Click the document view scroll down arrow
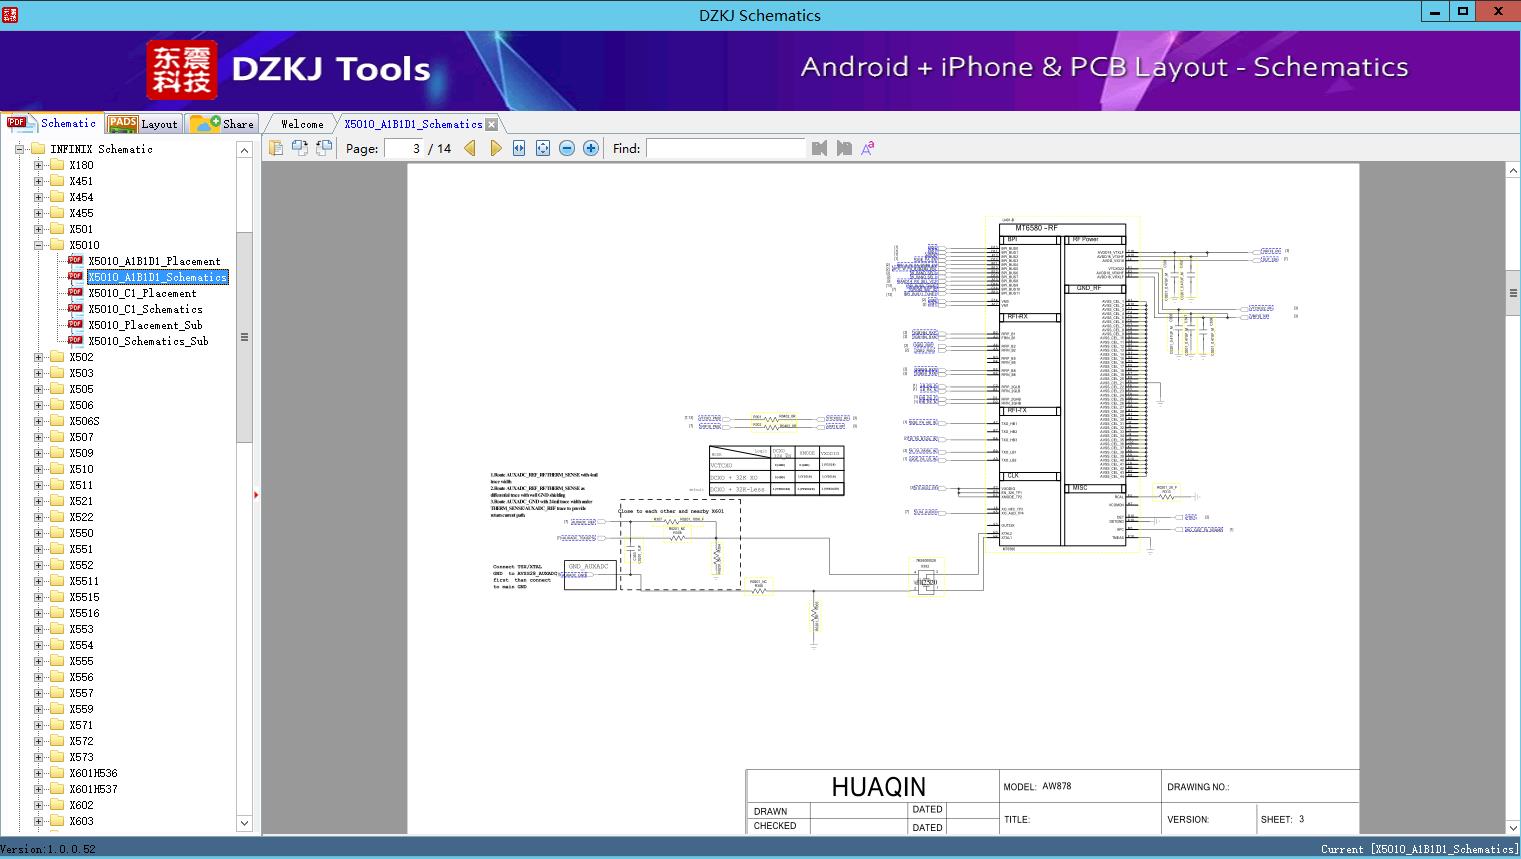 (1513, 827)
